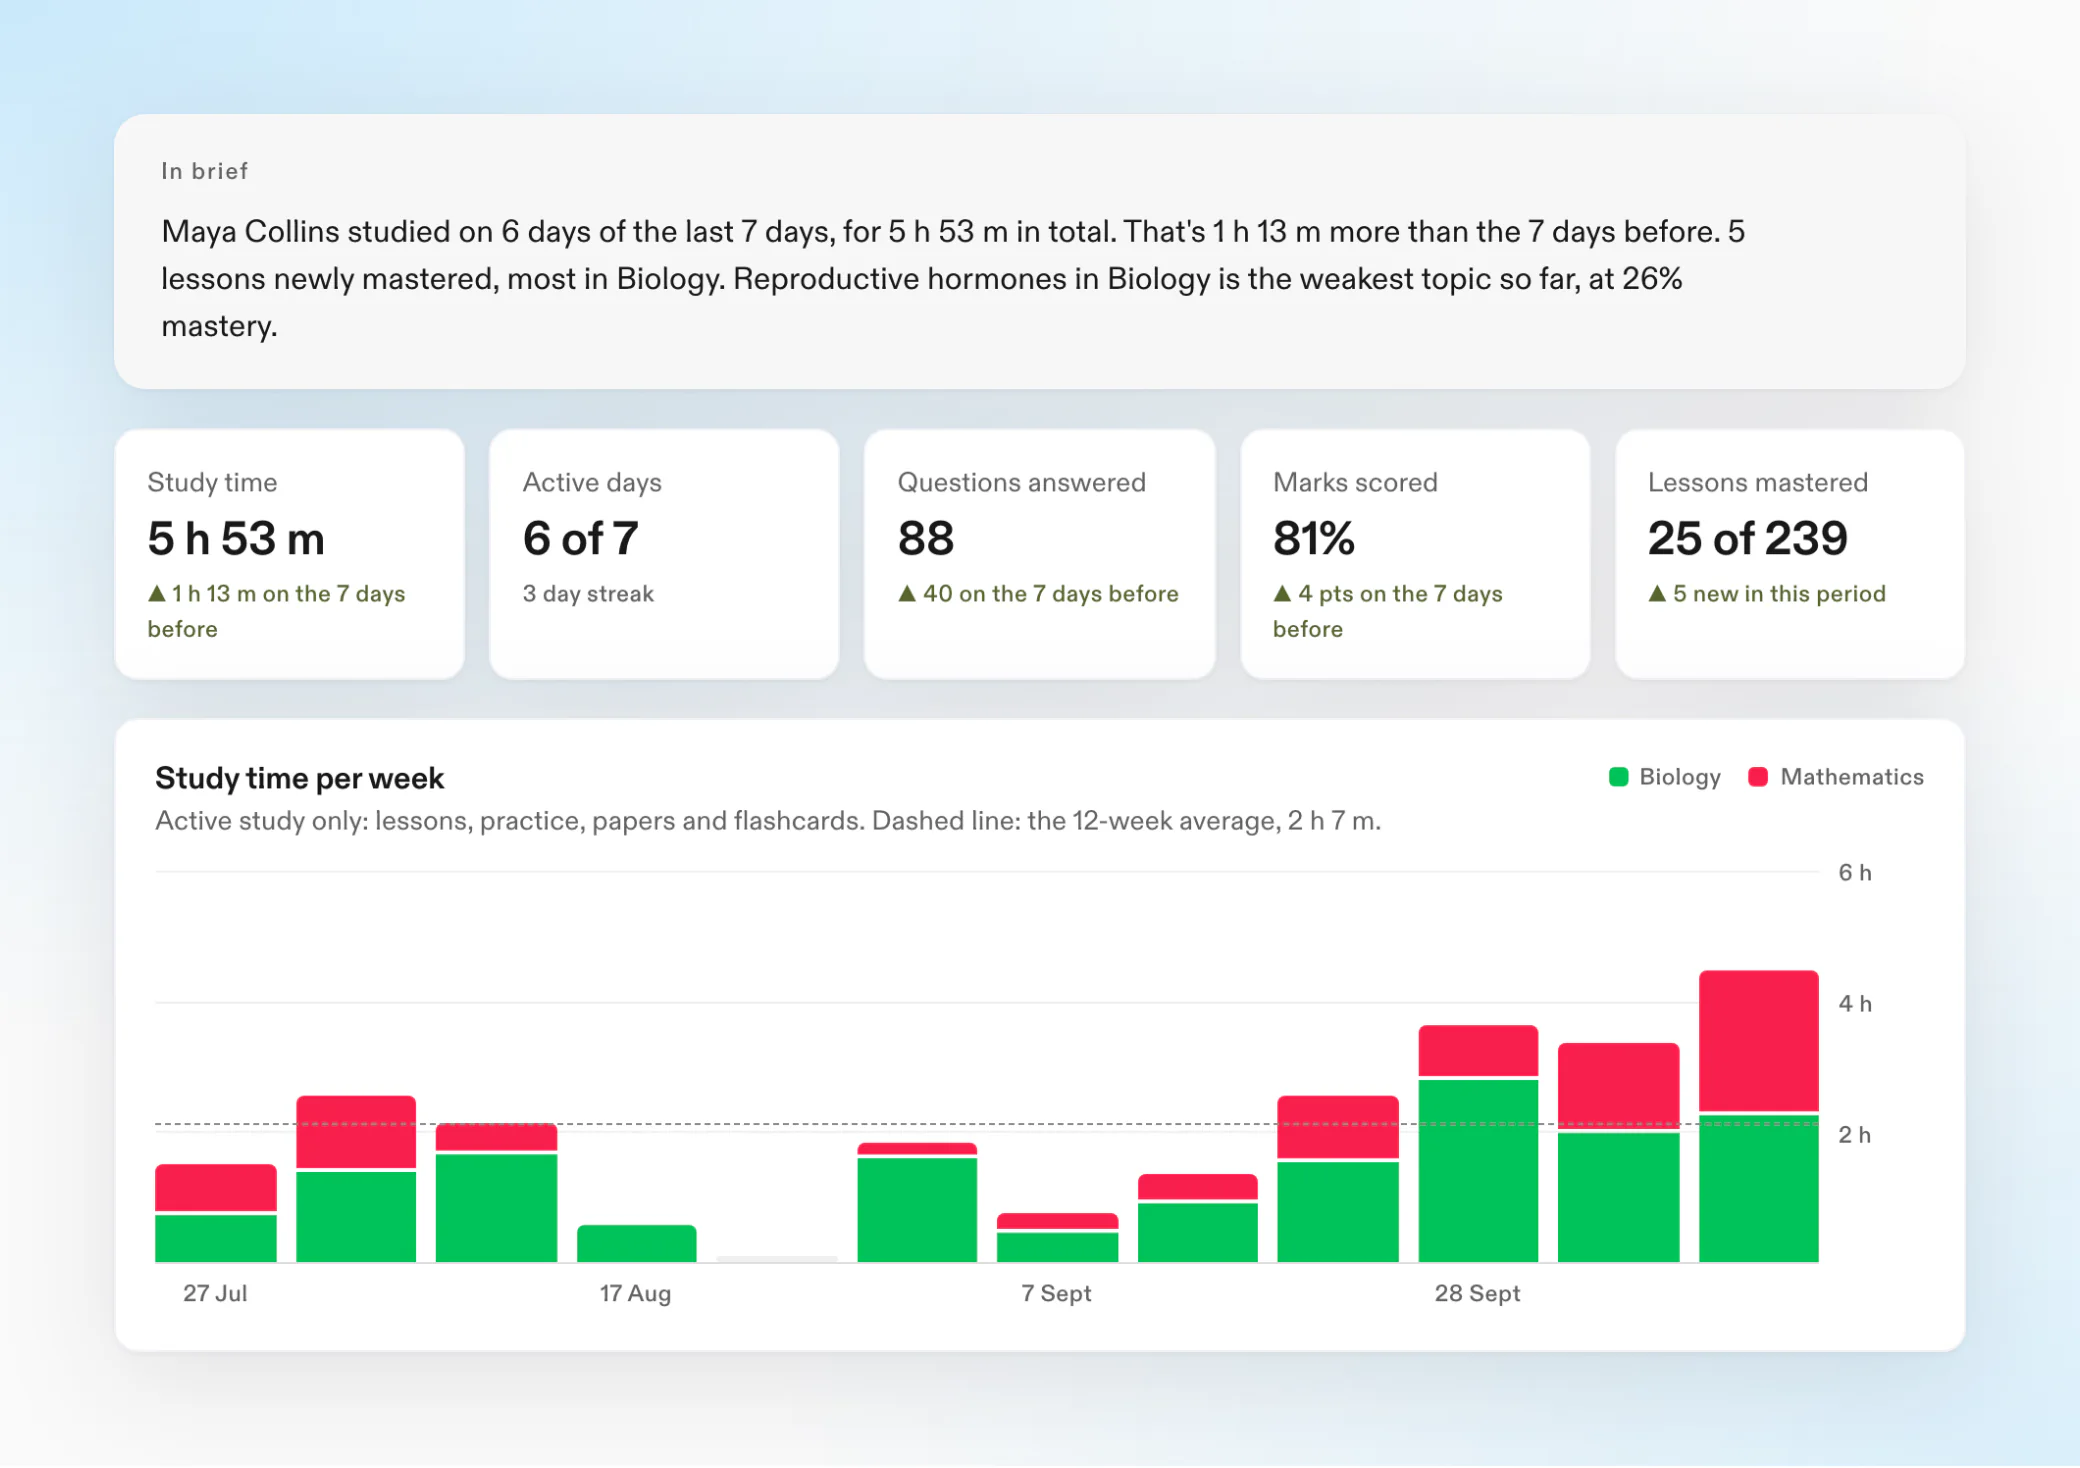Image resolution: width=2080 pixels, height=1468 pixels.
Task: Click the Active days card value 6 of 7
Action: tap(580, 539)
